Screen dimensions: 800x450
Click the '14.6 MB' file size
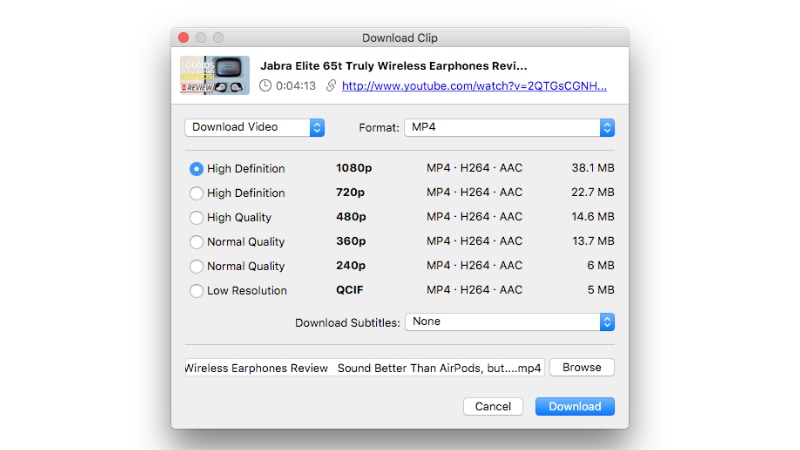(593, 217)
